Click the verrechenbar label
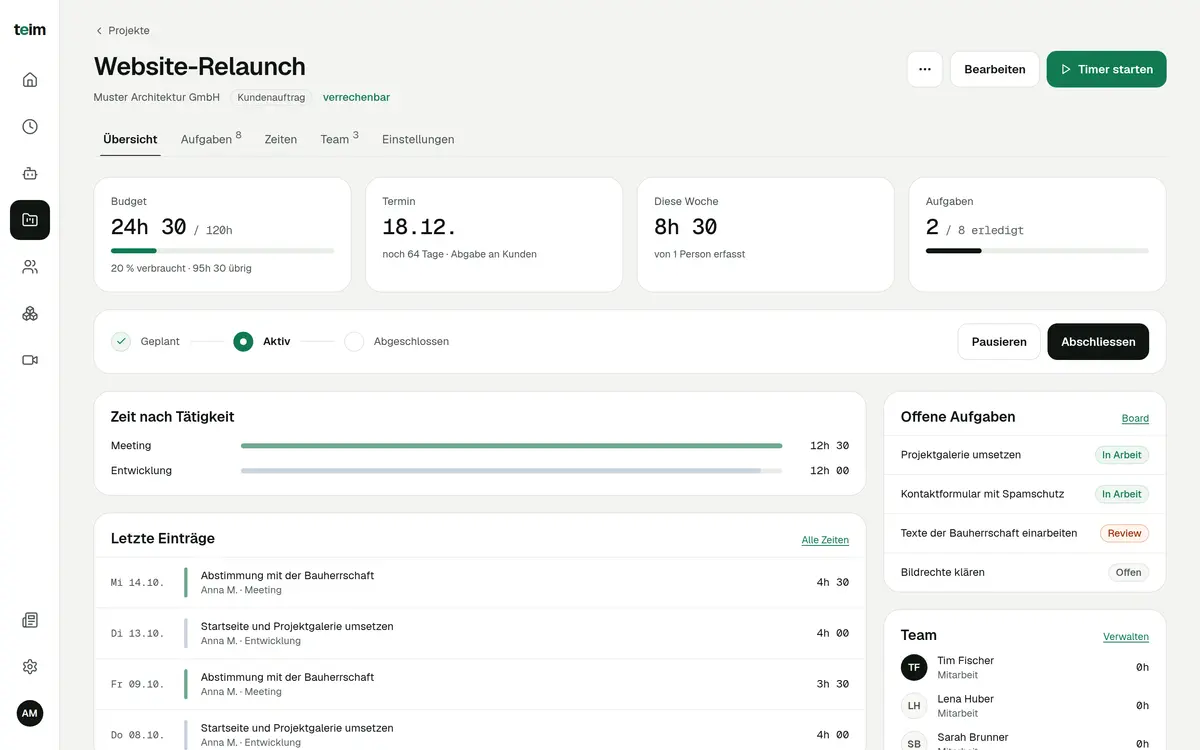 356,98
